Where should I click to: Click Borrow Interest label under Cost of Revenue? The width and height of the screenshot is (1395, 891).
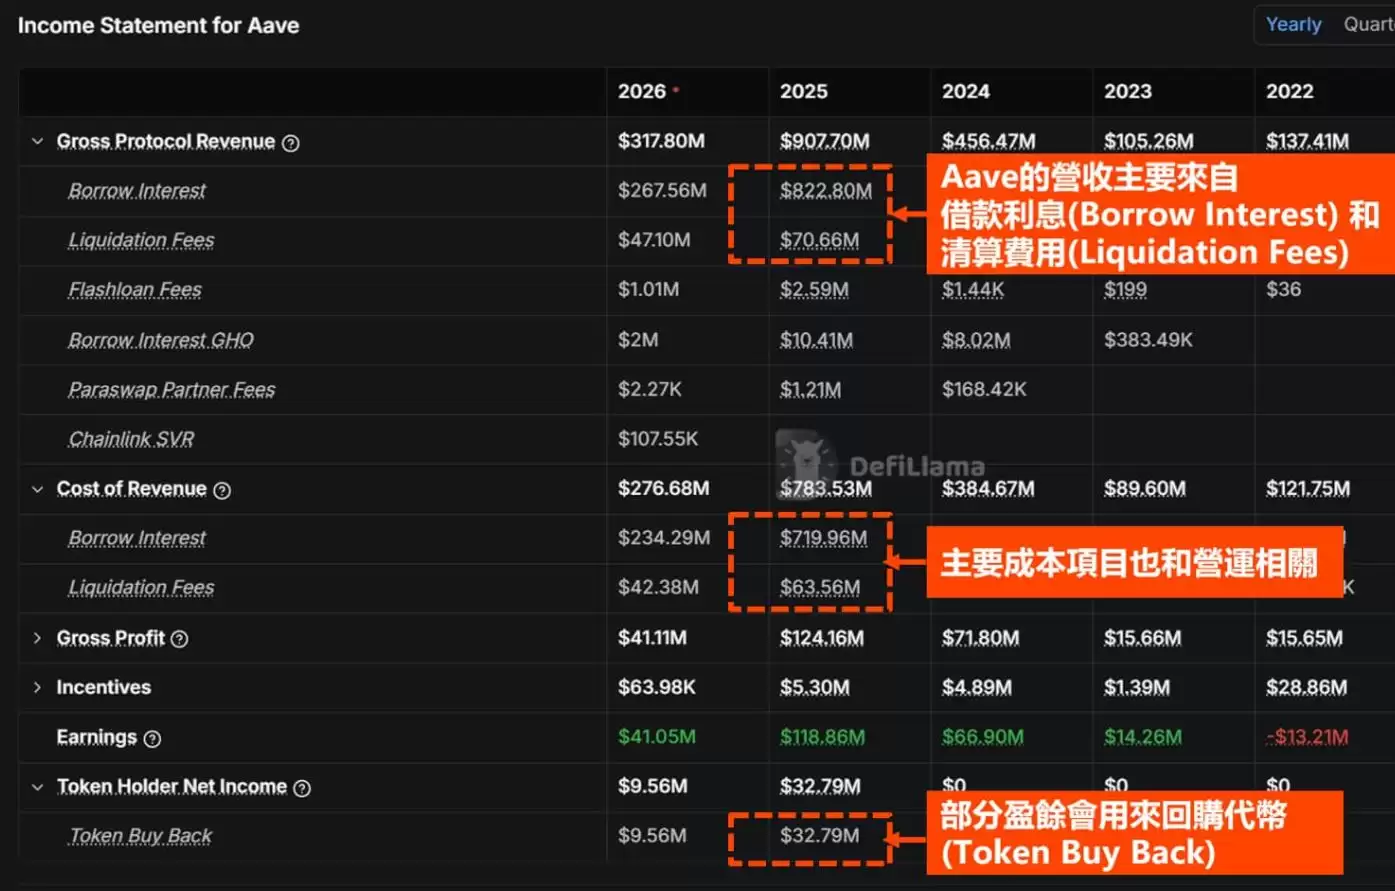pos(137,538)
